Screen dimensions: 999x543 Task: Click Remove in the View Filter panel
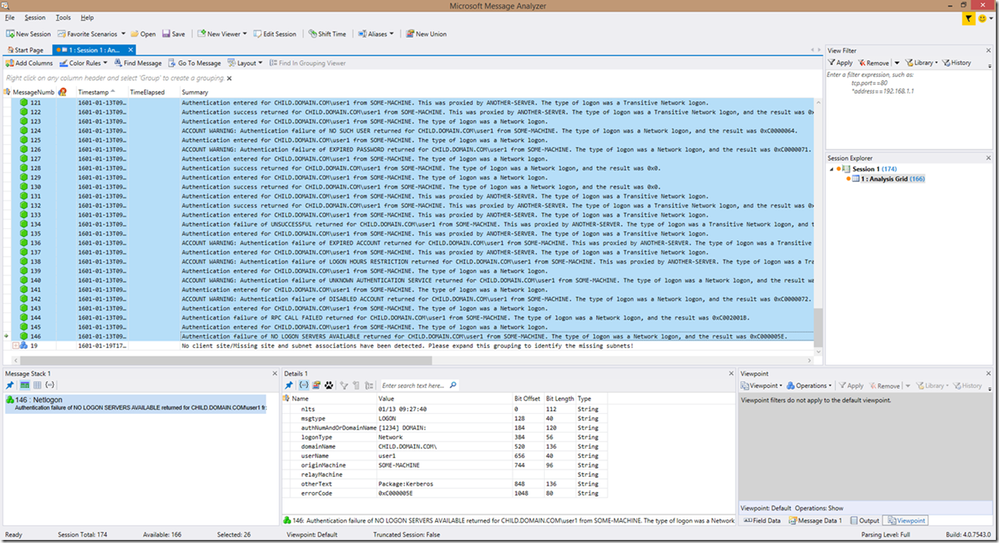pyautogui.click(x=873, y=63)
